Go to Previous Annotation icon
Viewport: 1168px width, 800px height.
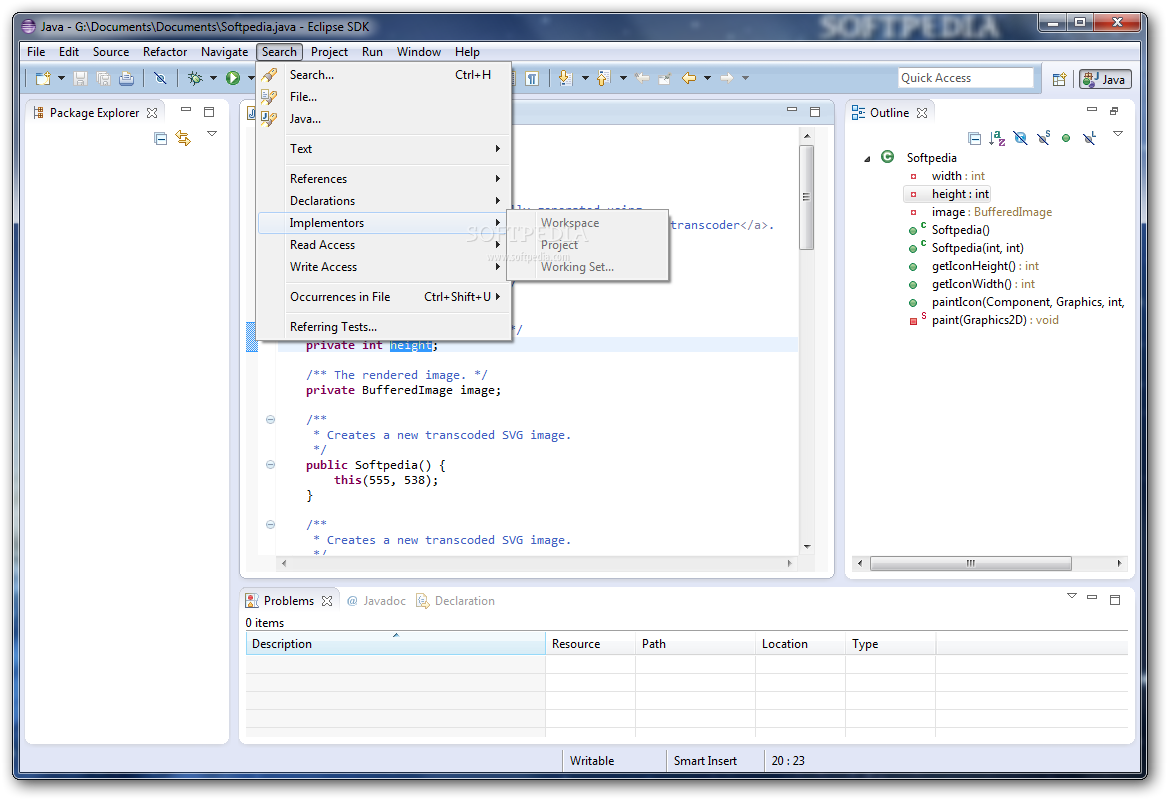click(603, 78)
